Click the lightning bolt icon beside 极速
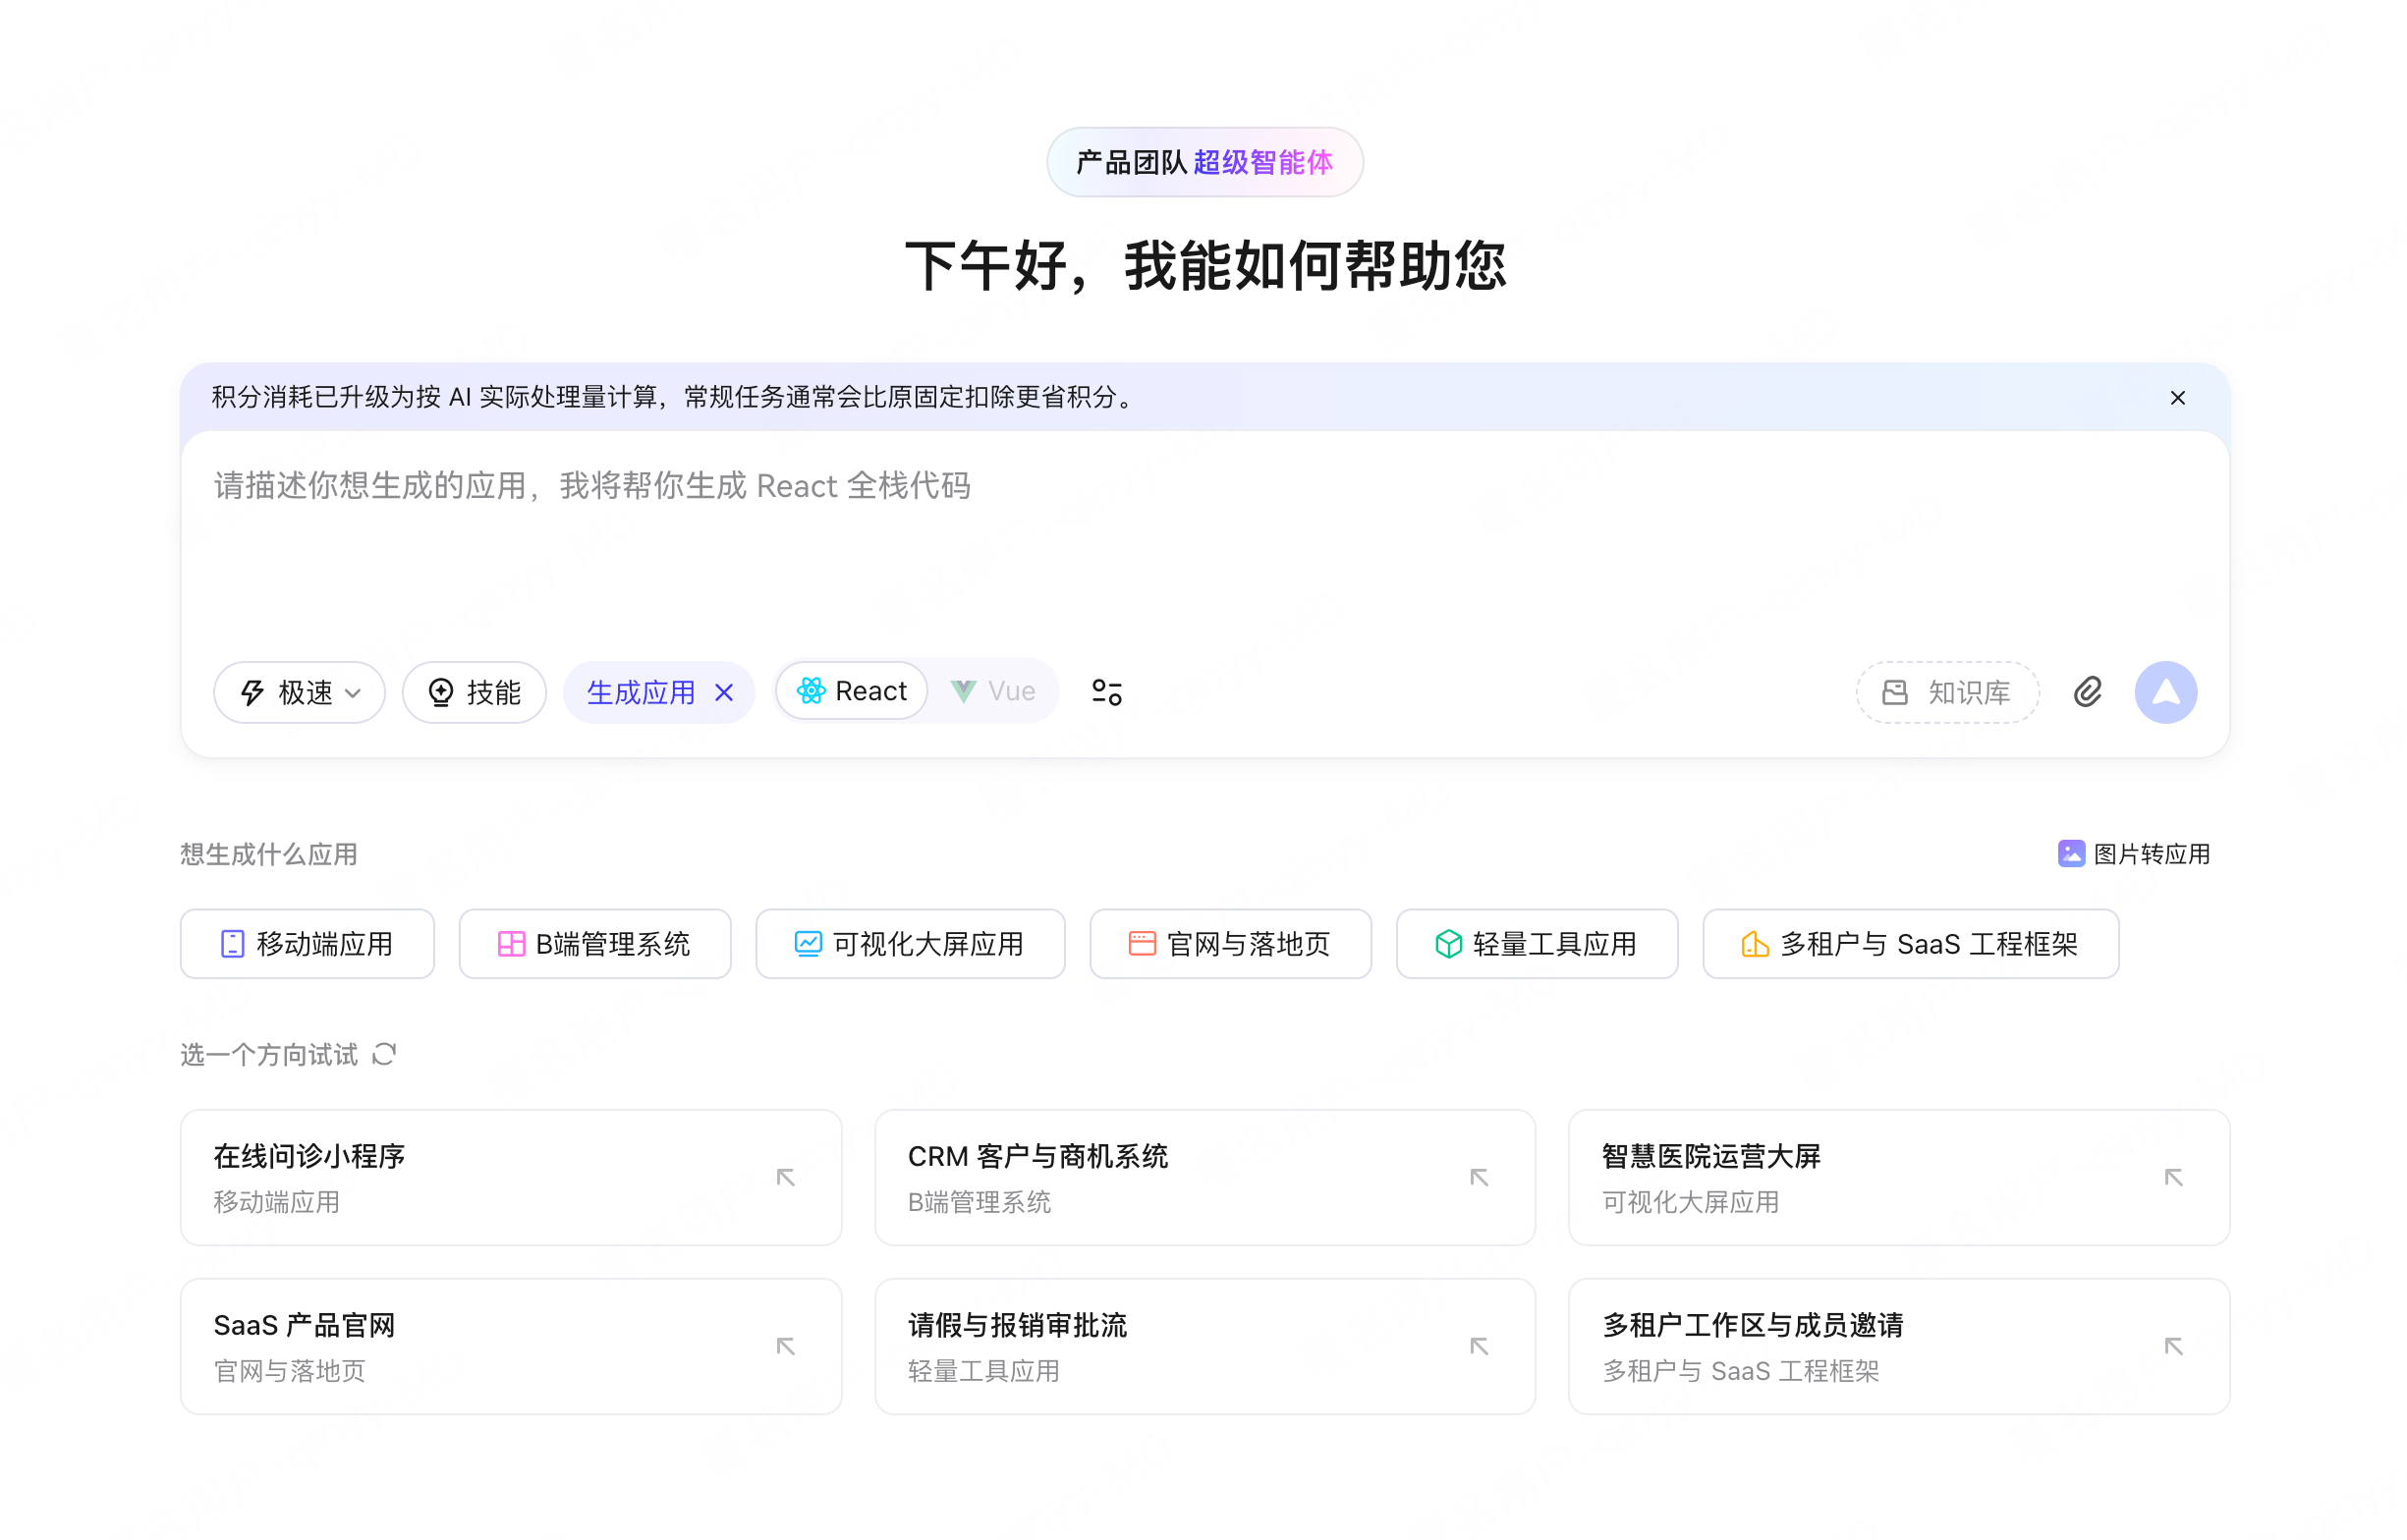 tap(252, 692)
